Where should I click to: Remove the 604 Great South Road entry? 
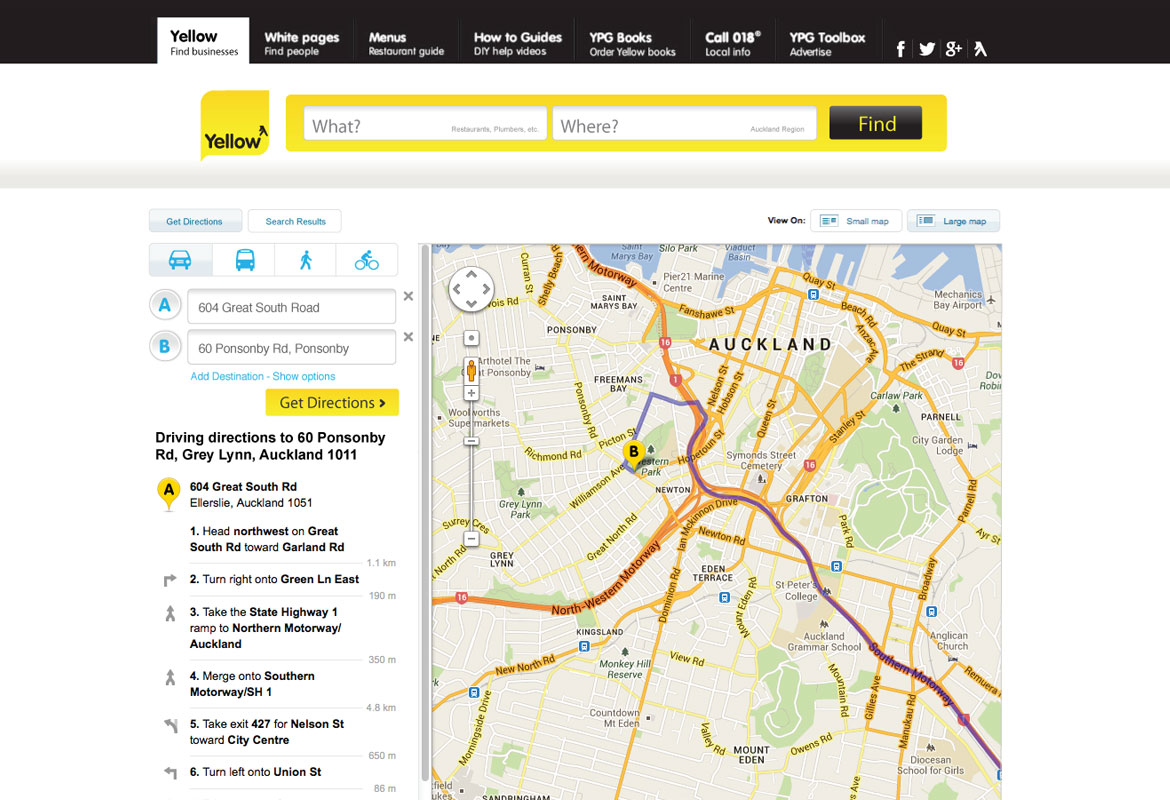click(408, 296)
